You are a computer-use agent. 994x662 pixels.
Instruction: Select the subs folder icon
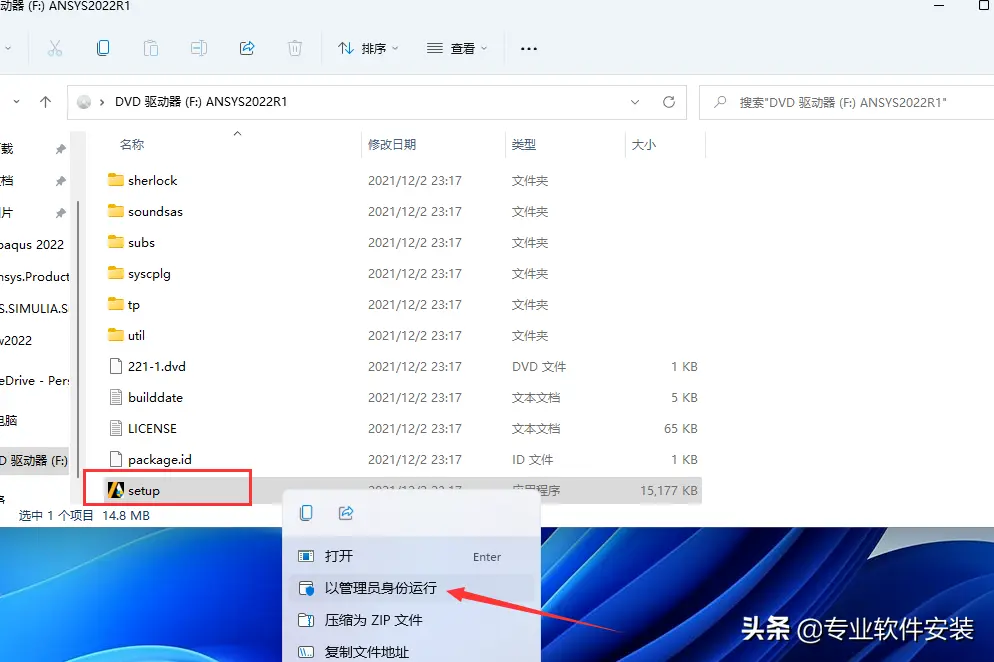pos(115,242)
